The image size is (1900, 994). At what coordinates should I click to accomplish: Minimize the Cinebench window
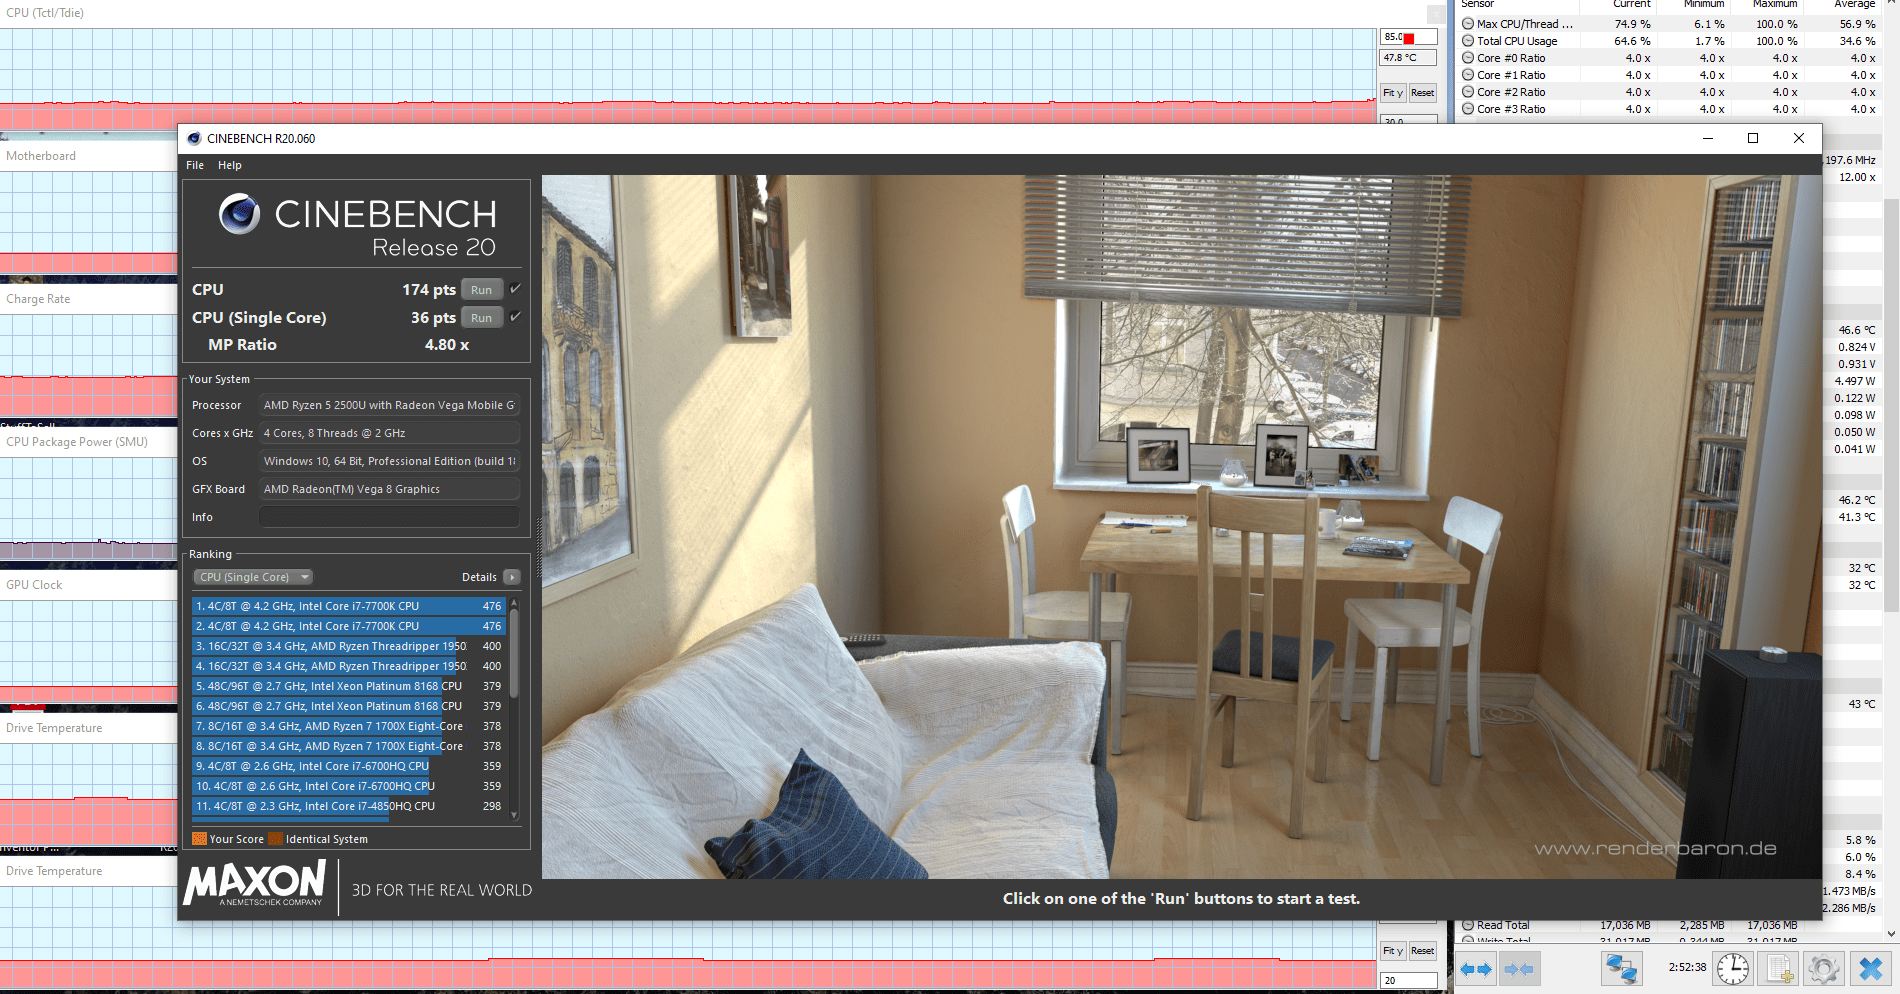1708,138
